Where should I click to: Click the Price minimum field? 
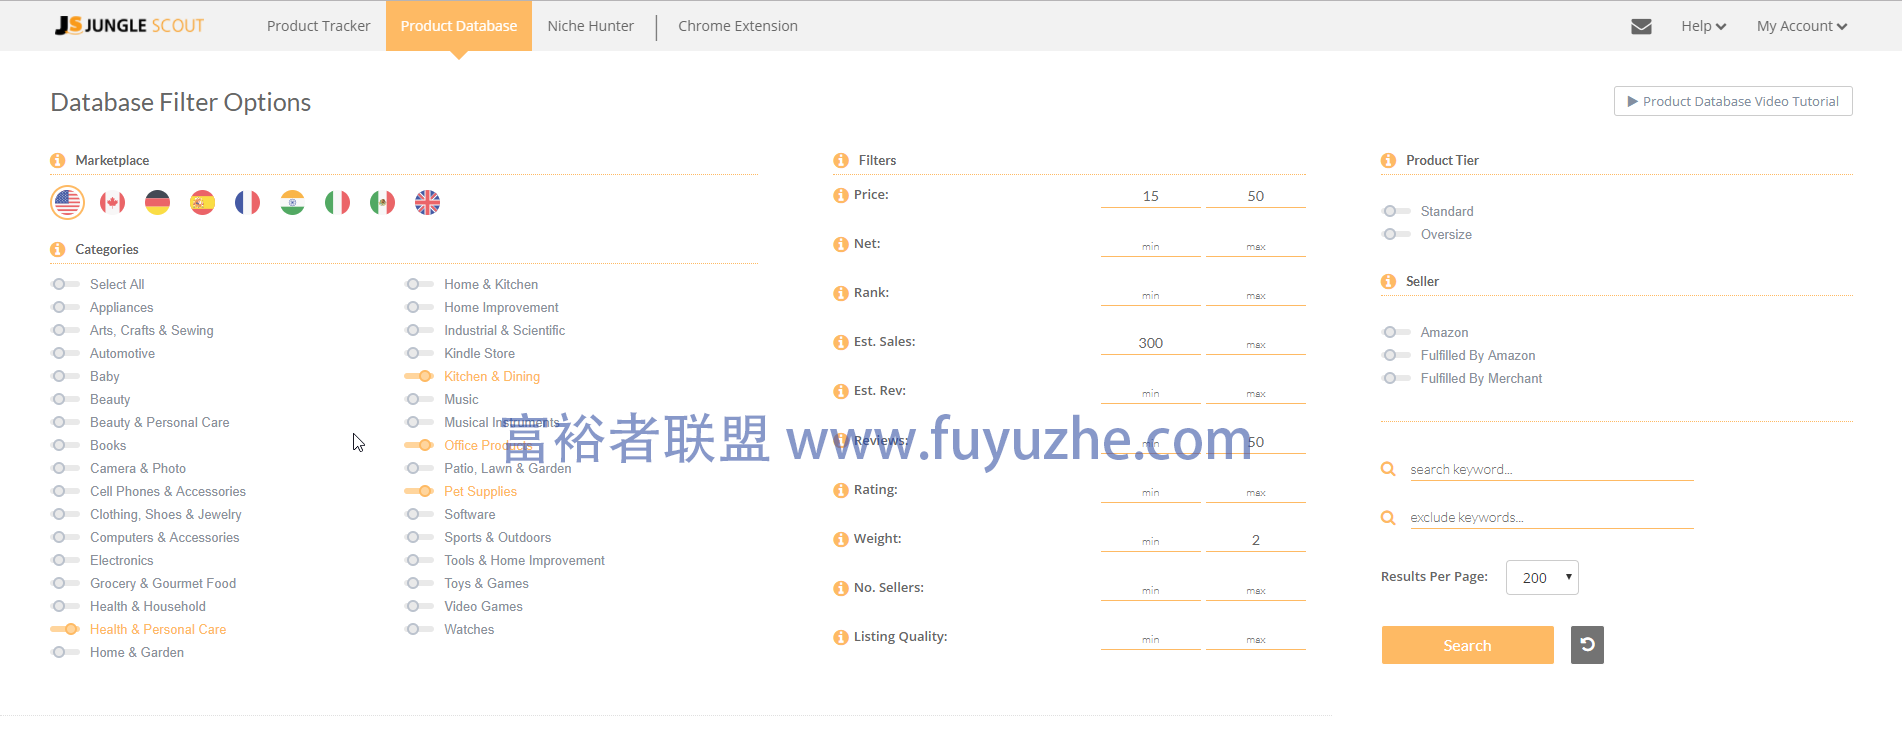(1151, 196)
